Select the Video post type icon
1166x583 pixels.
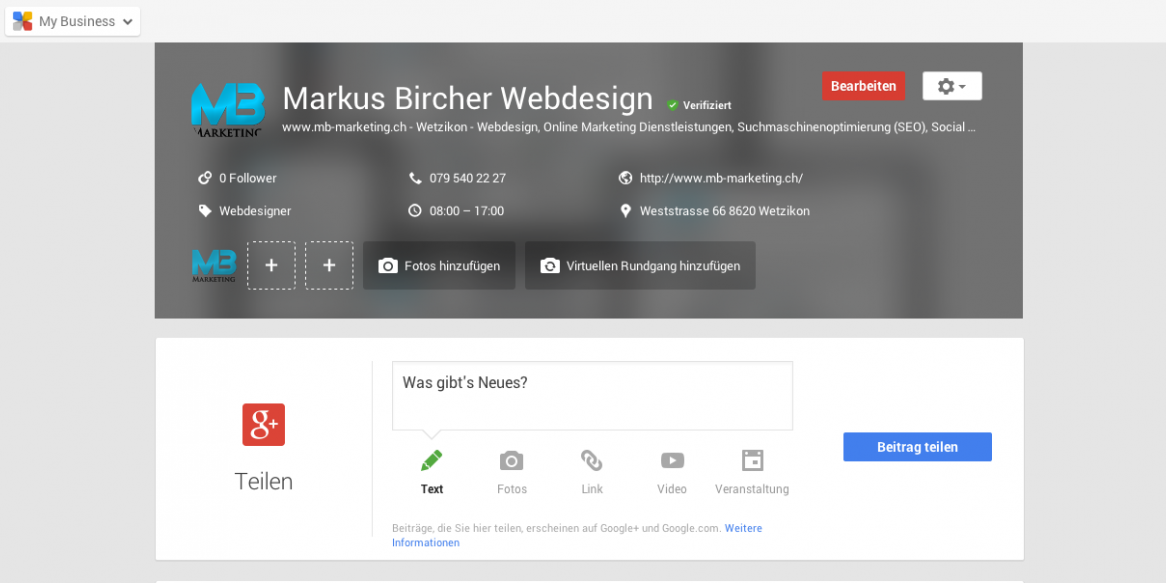671,460
